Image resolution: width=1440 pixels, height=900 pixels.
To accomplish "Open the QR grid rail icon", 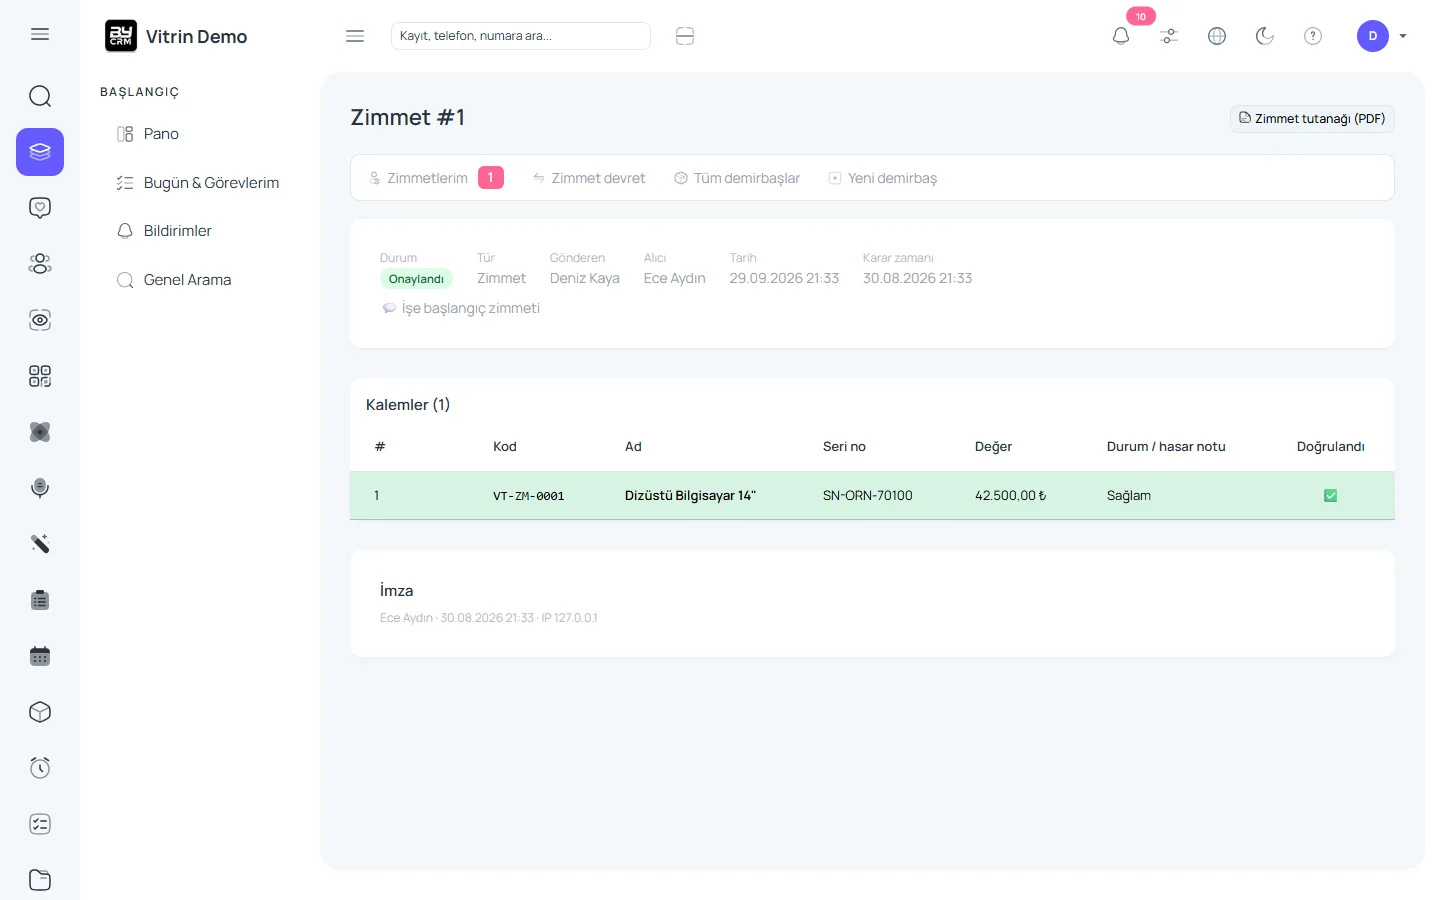I will 40,376.
